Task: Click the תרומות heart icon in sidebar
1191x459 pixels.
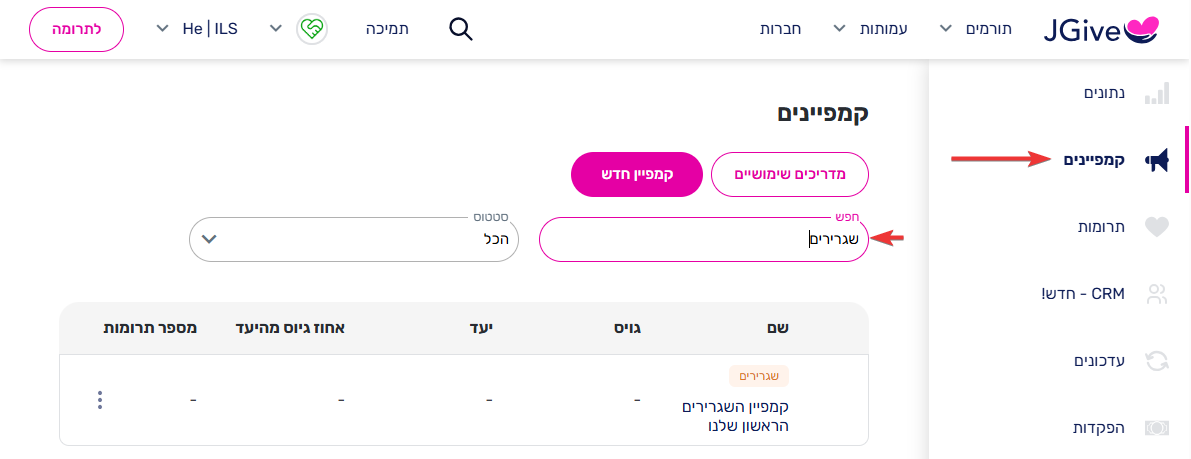Action: click(x=1156, y=227)
